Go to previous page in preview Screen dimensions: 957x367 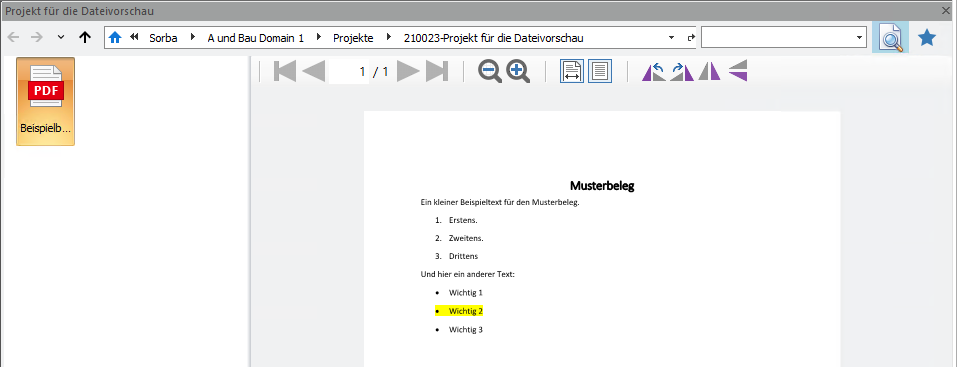[x=314, y=71]
